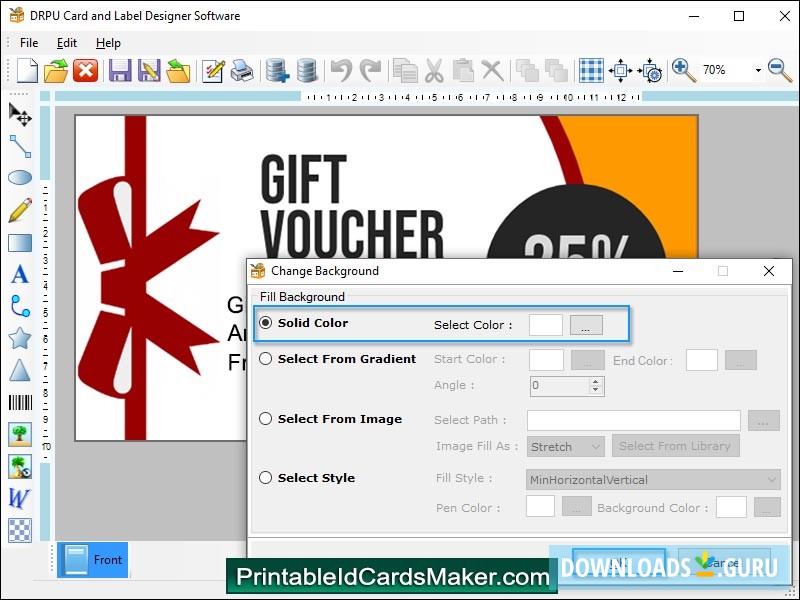Image resolution: width=800 pixels, height=600 pixels.
Task: Click the Pen Color swatch box
Action: point(540,507)
